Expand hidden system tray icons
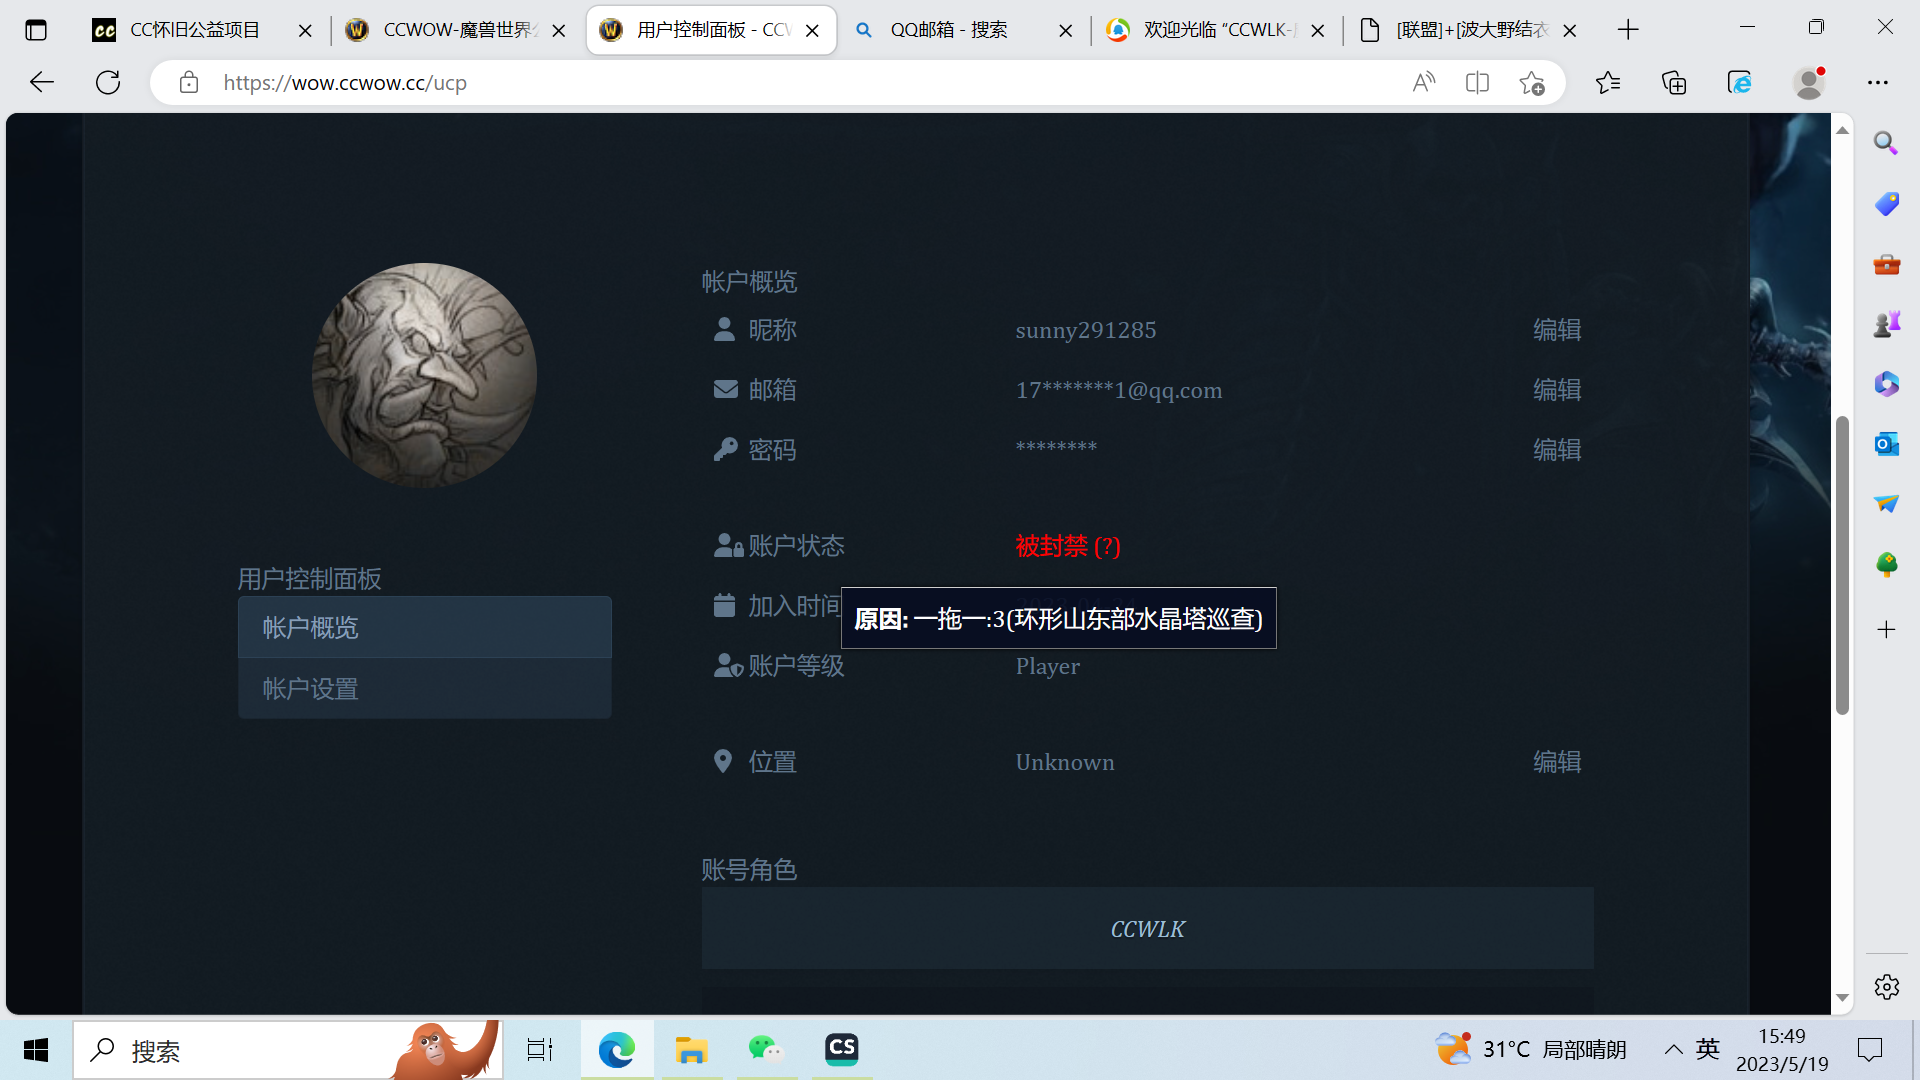 (1675, 1049)
